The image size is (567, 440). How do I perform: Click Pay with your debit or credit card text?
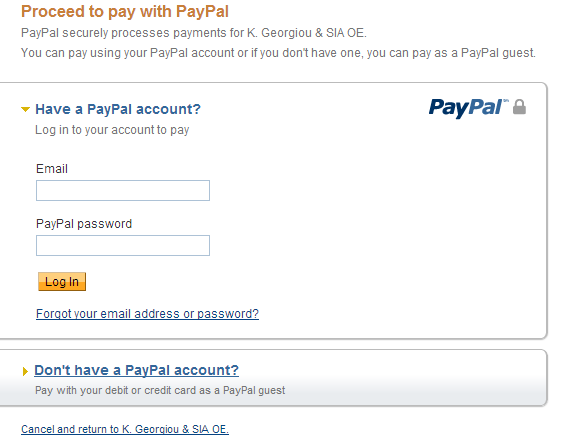(x=160, y=390)
